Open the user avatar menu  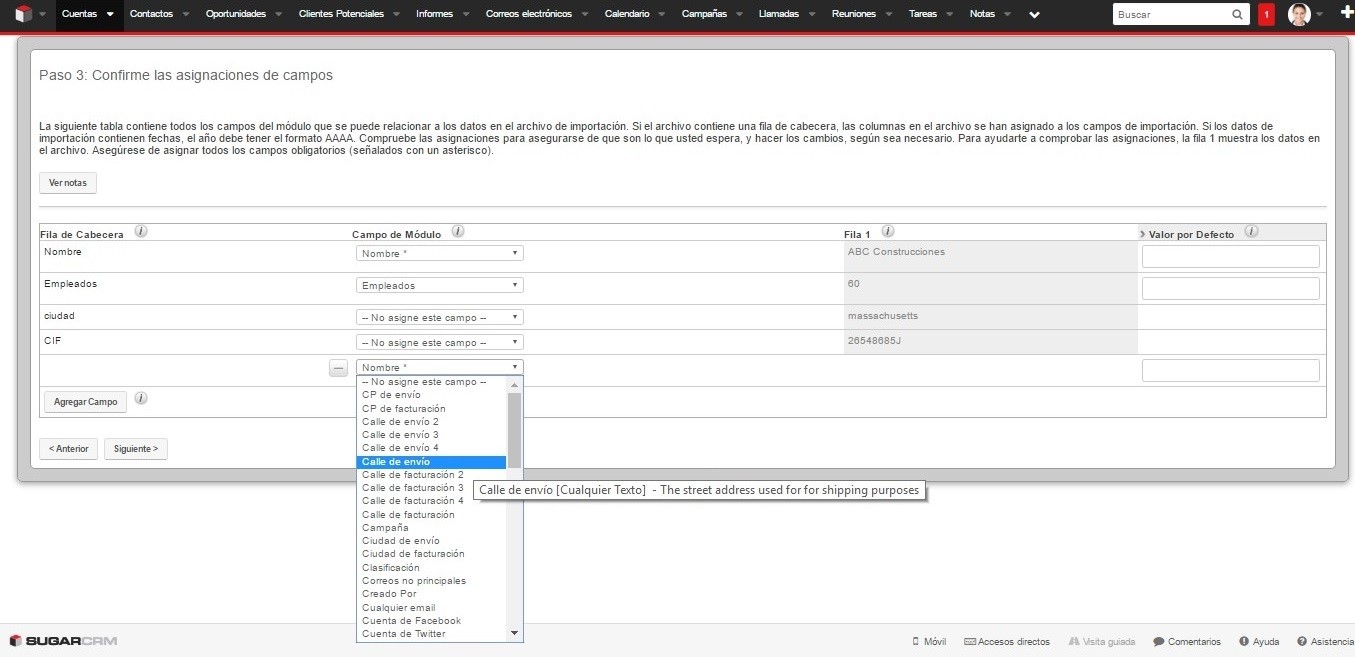[1299, 15]
